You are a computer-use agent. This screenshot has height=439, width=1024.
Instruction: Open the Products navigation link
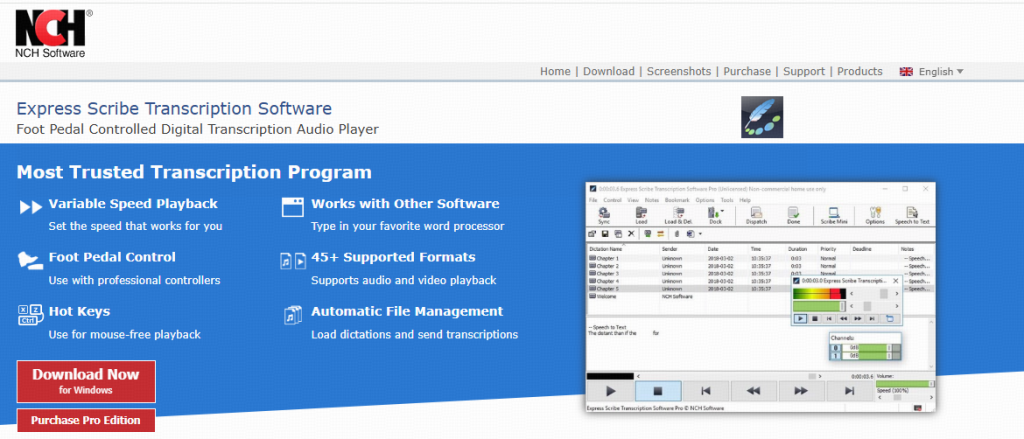click(x=859, y=72)
